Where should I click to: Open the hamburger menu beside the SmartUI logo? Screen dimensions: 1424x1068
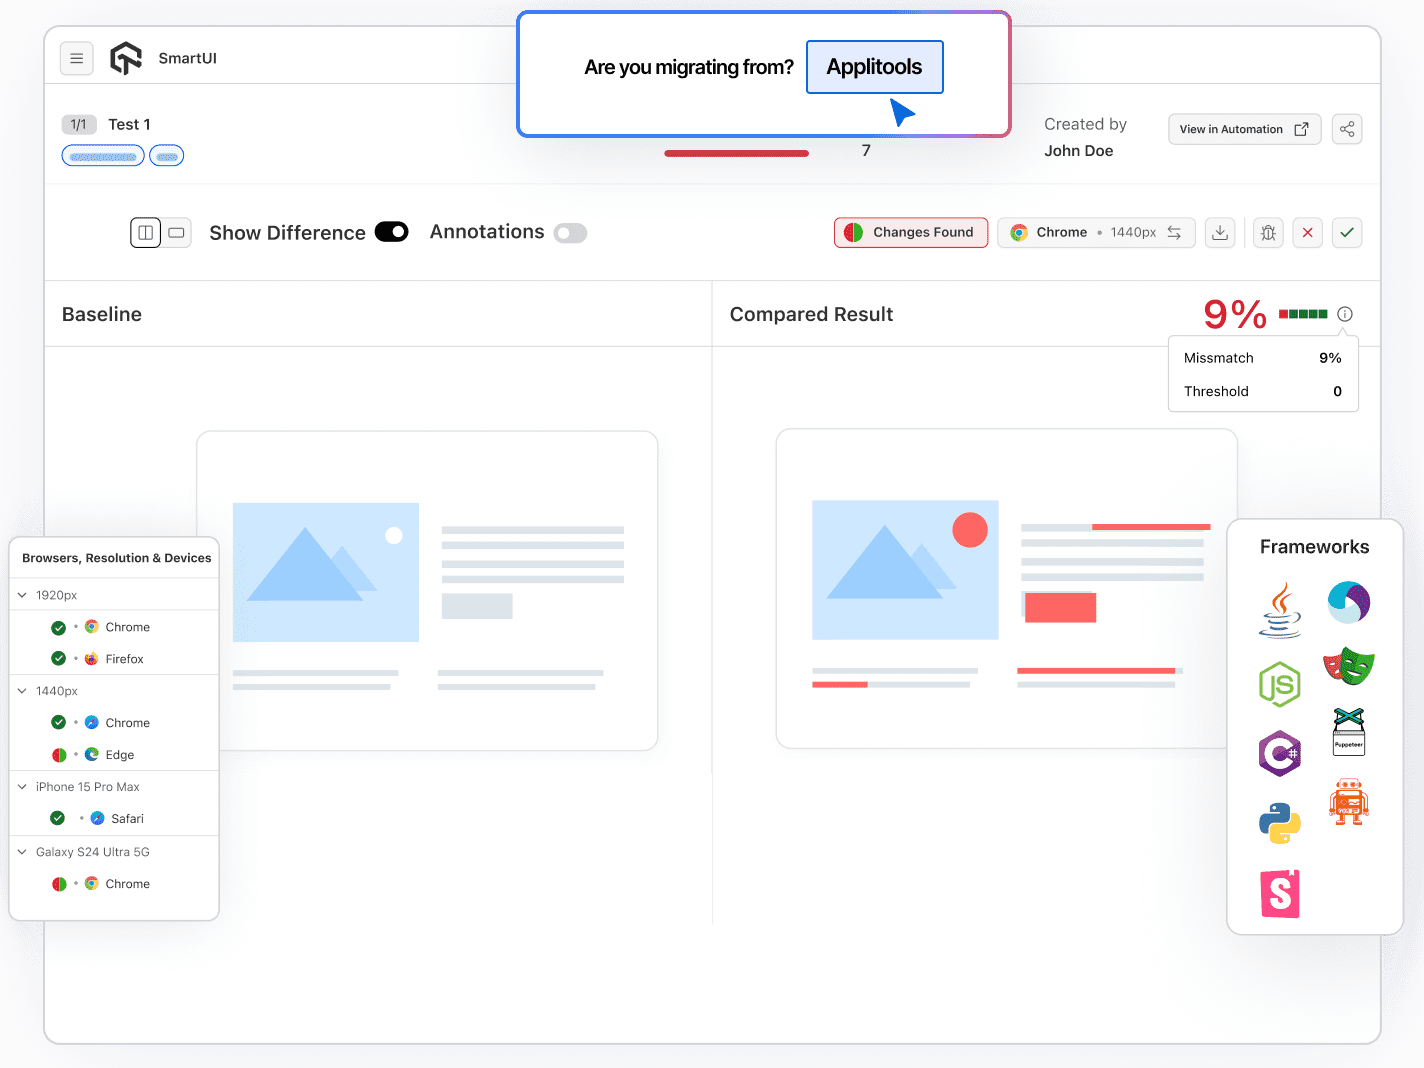pyautogui.click(x=76, y=59)
